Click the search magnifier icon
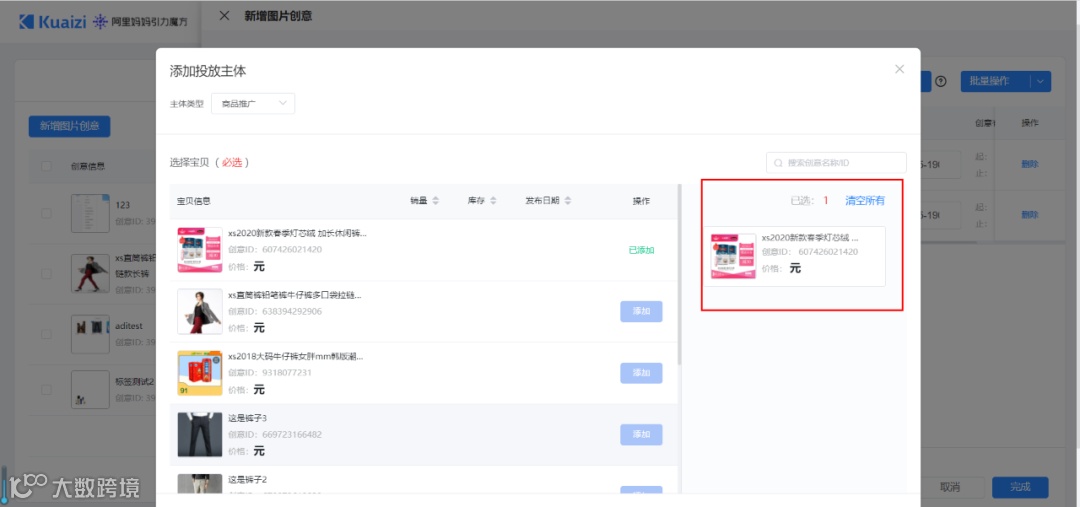1080x507 pixels. point(778,163)
